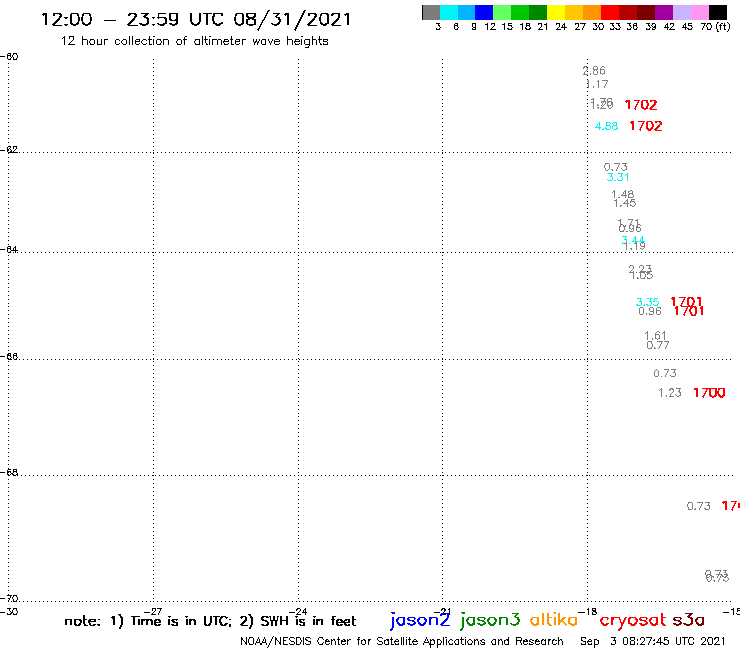The width and height of the screenshot is (740, 650).
Task: Click the green jason3 satellite label
Action: coord(490,621)
